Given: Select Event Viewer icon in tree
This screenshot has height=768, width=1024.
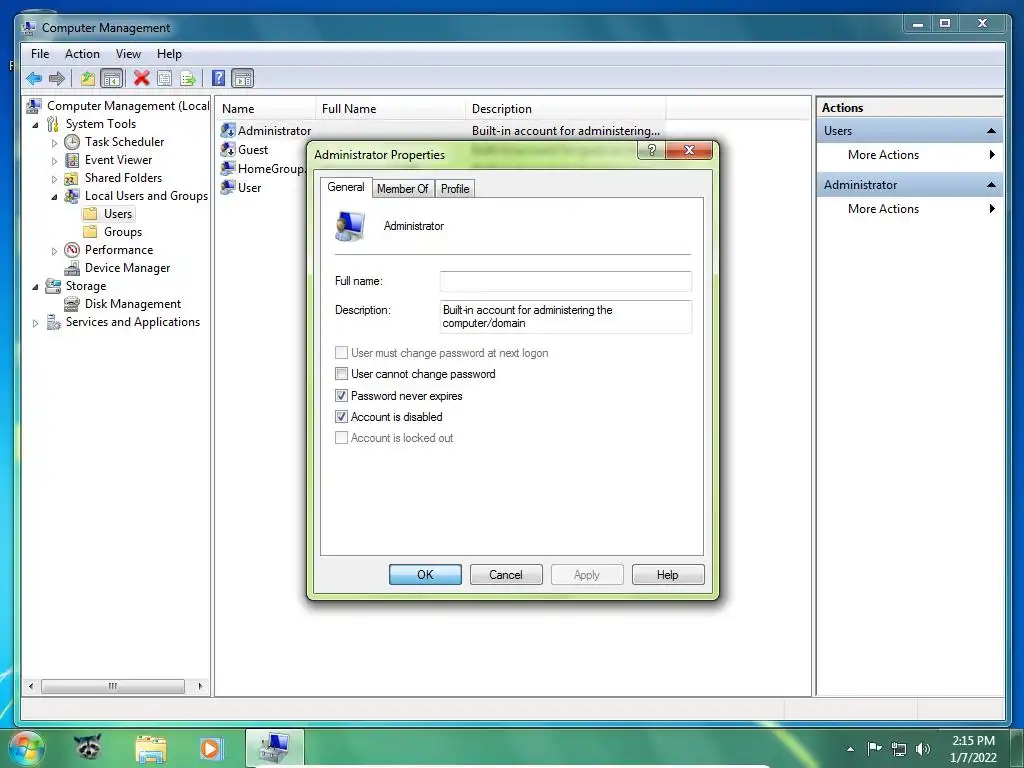Looking at the screenshot, I should tap(72, 160).
